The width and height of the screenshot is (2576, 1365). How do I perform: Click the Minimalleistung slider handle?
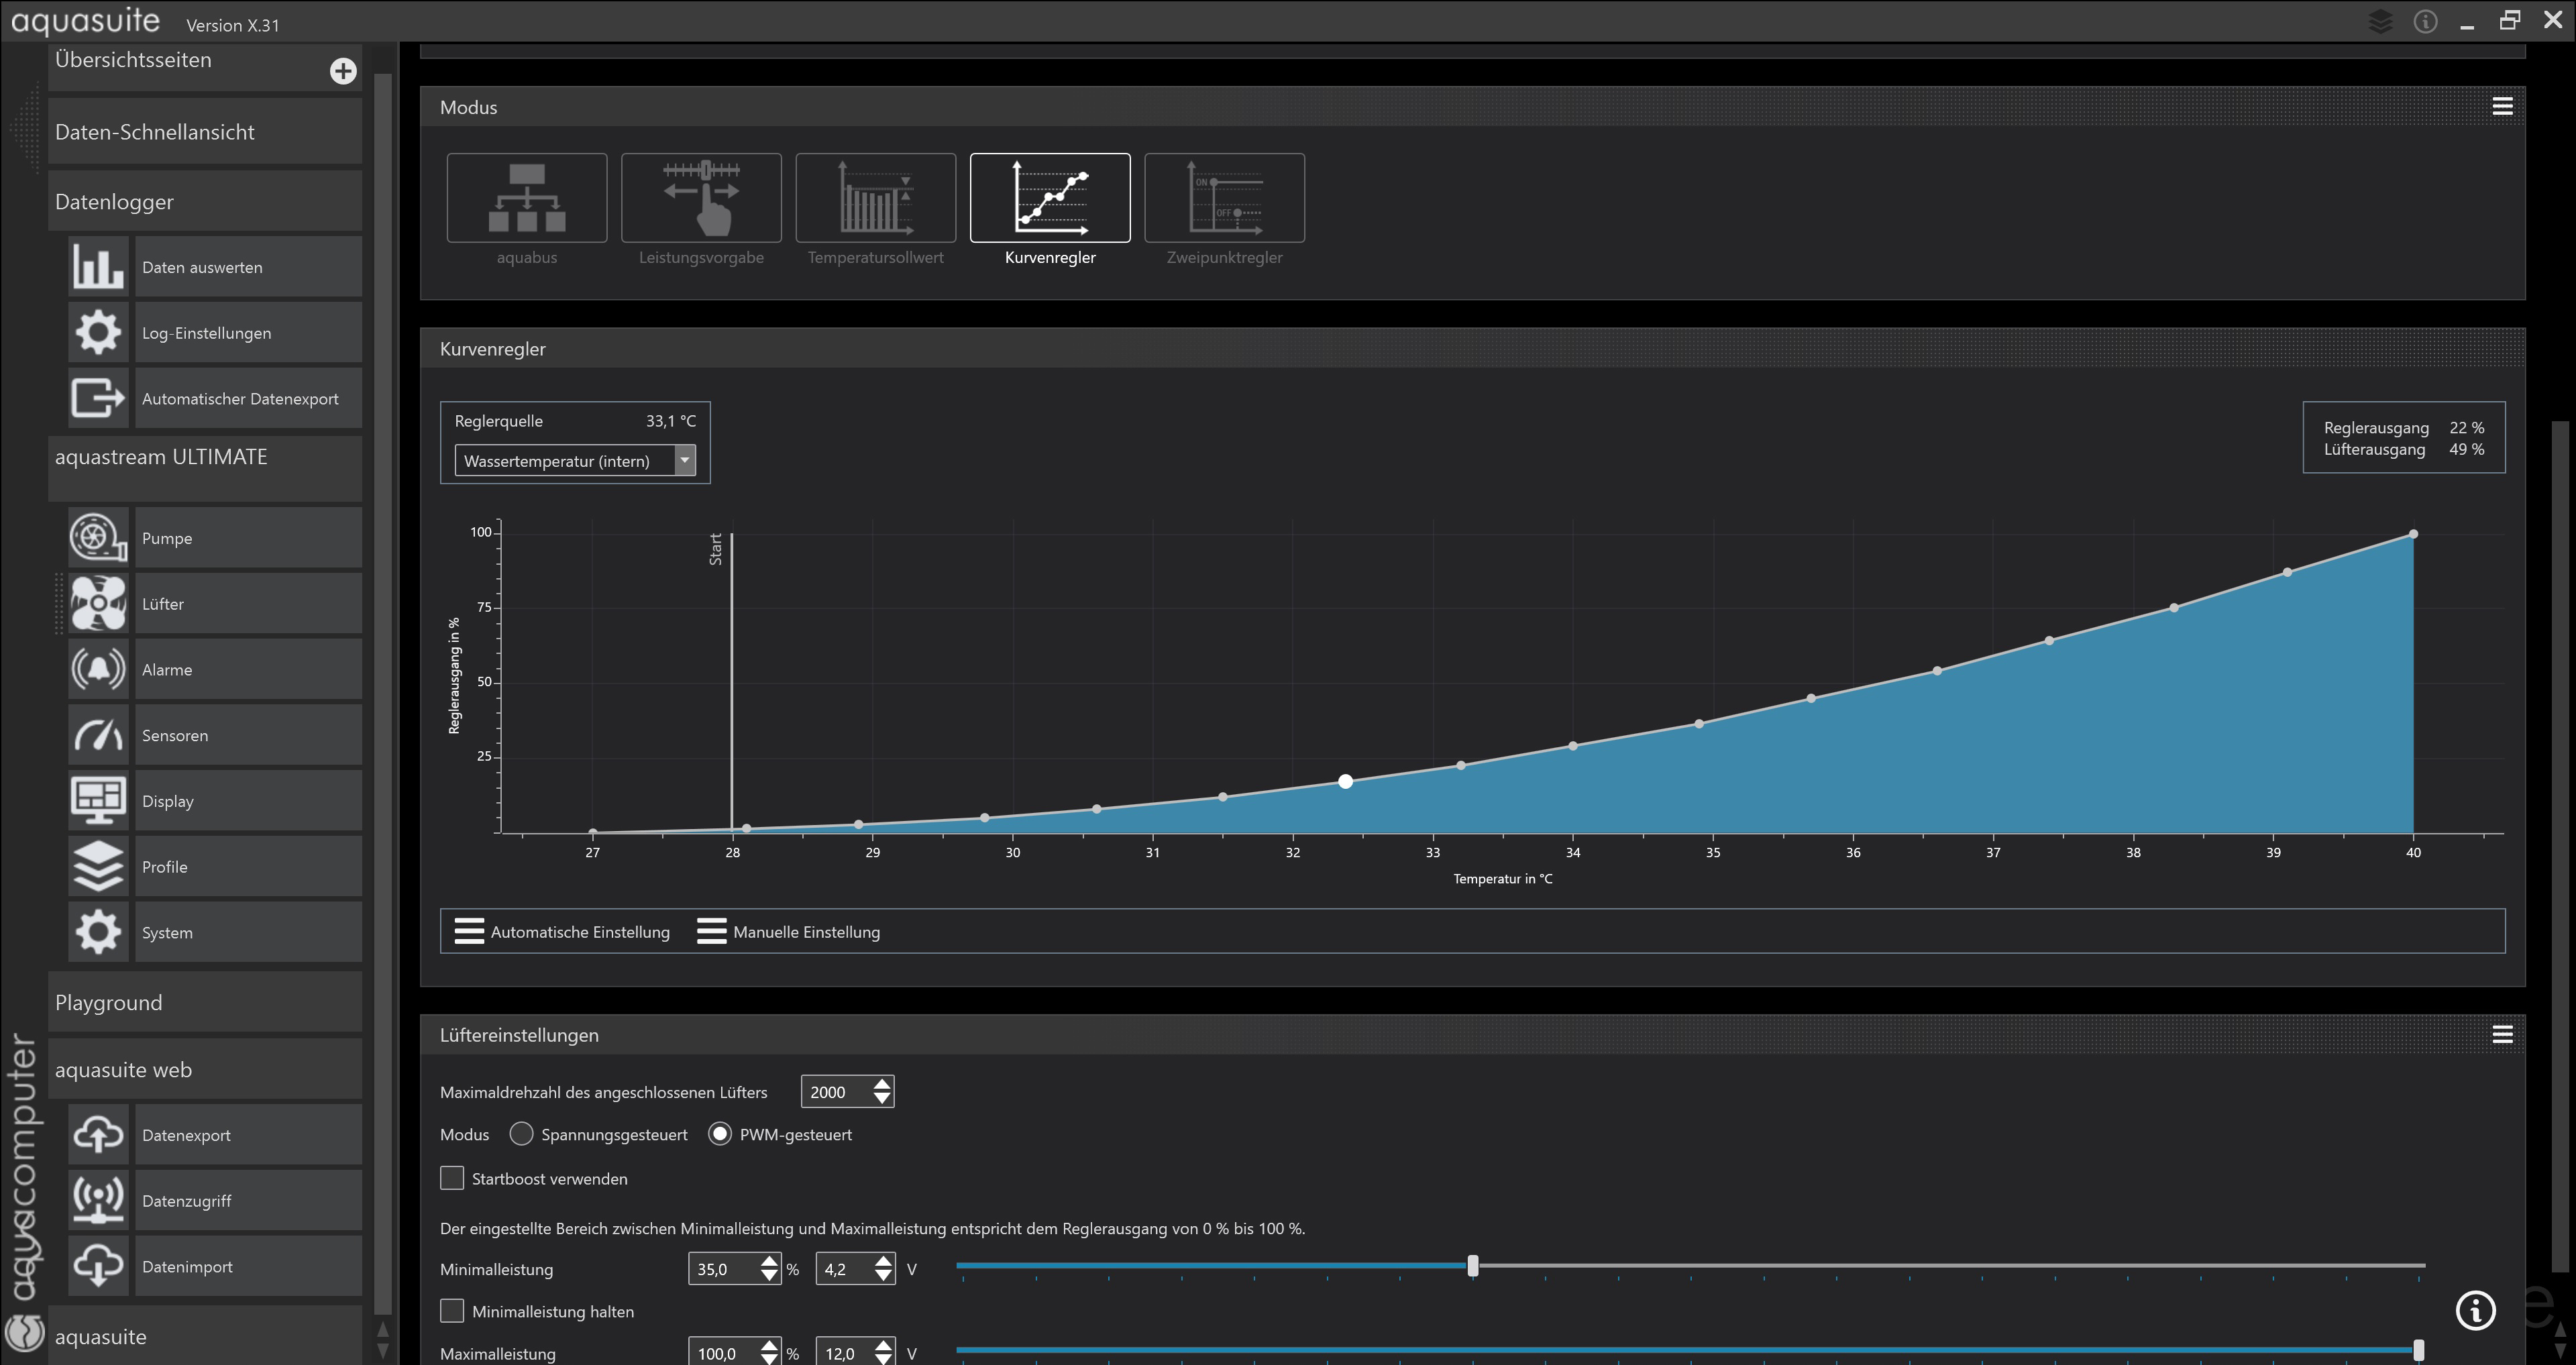pos(1472,1266)
